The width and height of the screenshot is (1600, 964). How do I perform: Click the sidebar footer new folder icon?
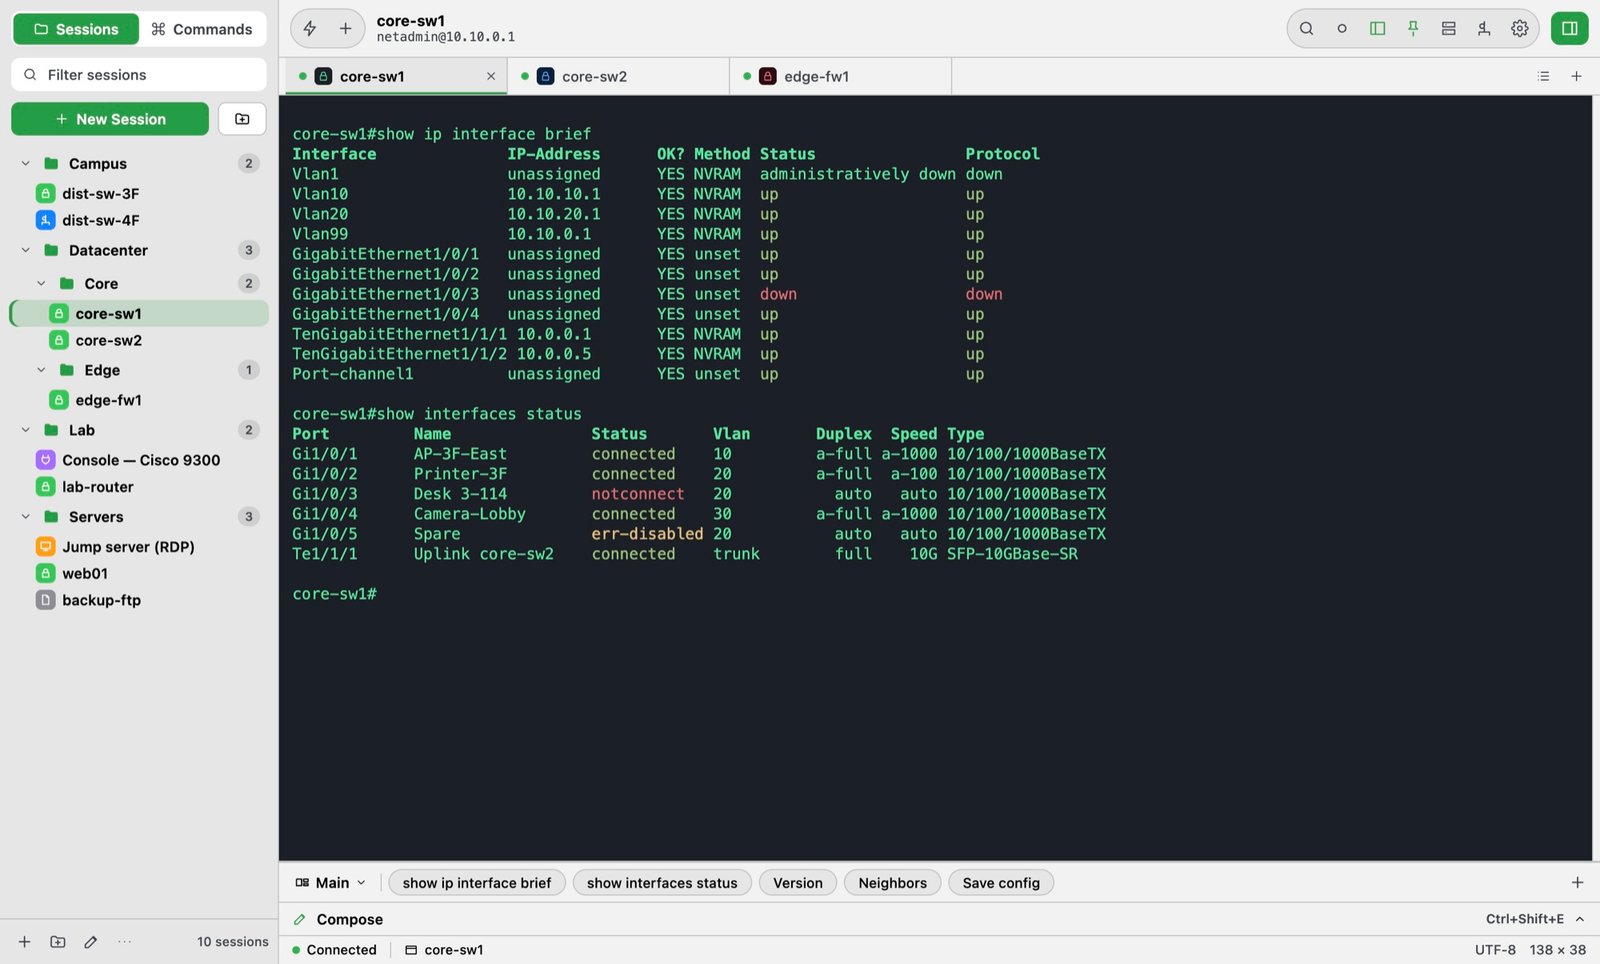click(x=58, y=942)
